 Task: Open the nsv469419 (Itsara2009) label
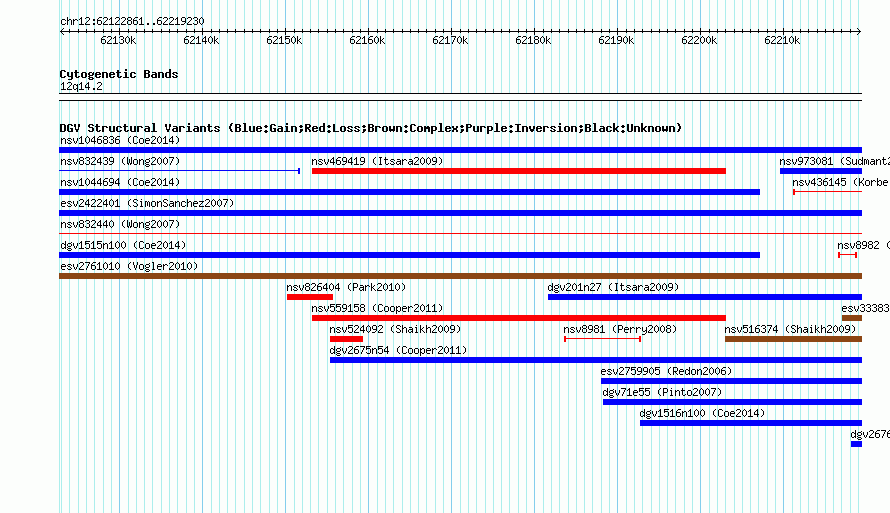377,161
